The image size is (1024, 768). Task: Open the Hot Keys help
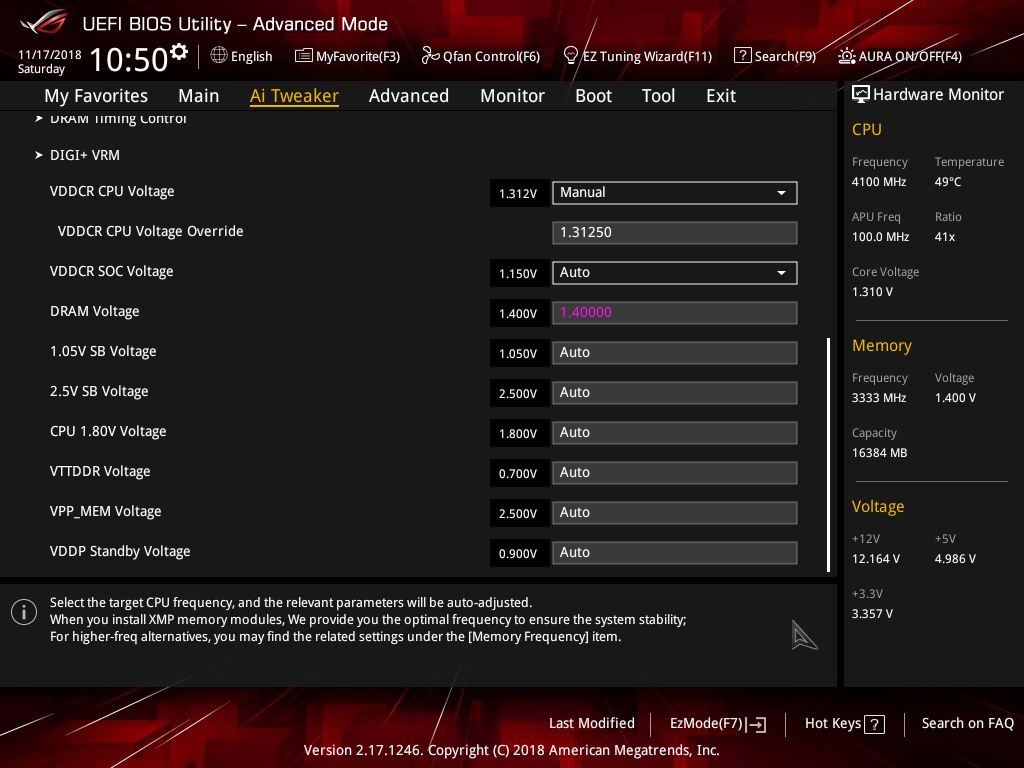844,724
